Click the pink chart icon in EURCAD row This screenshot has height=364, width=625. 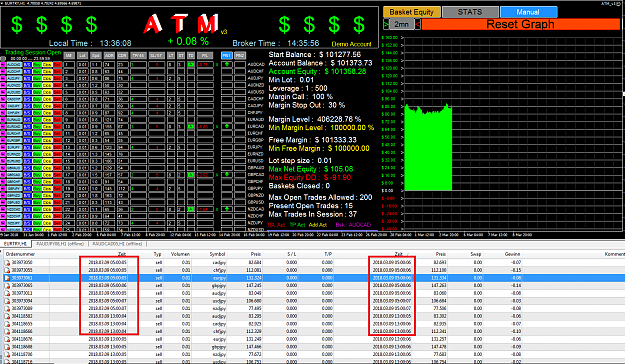click(x=2, y=126)
